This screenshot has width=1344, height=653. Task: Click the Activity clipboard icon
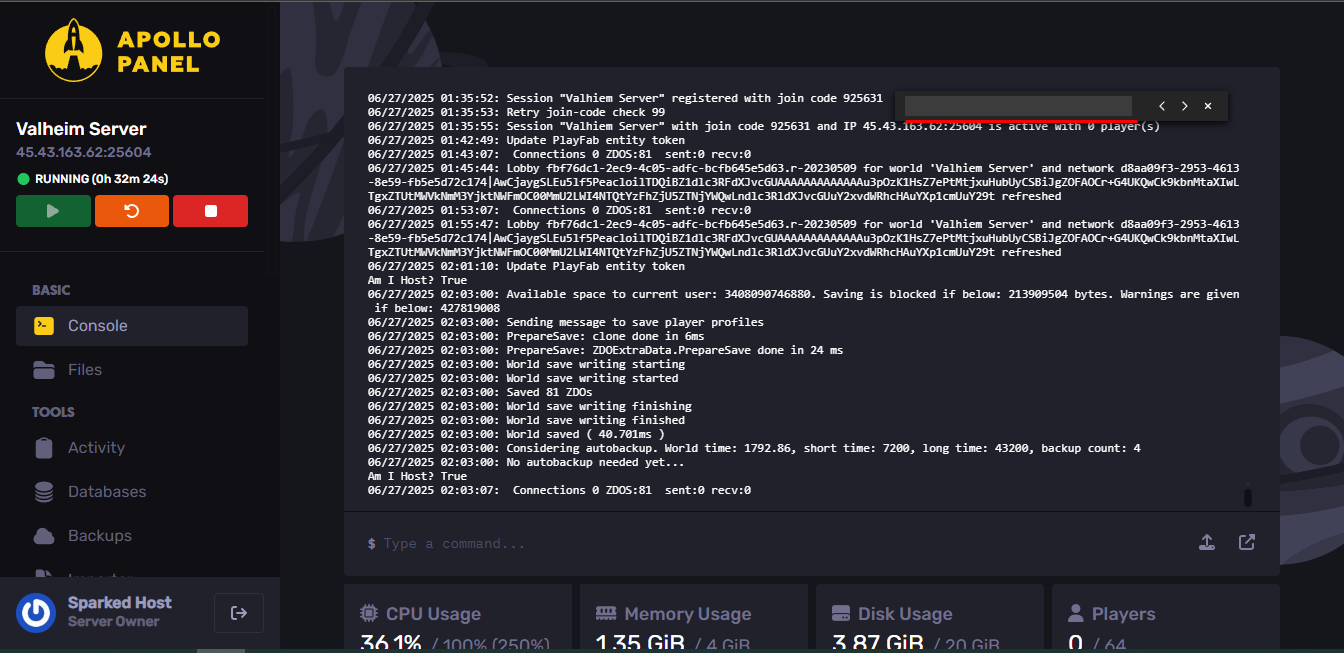click(x=44, y=448)
